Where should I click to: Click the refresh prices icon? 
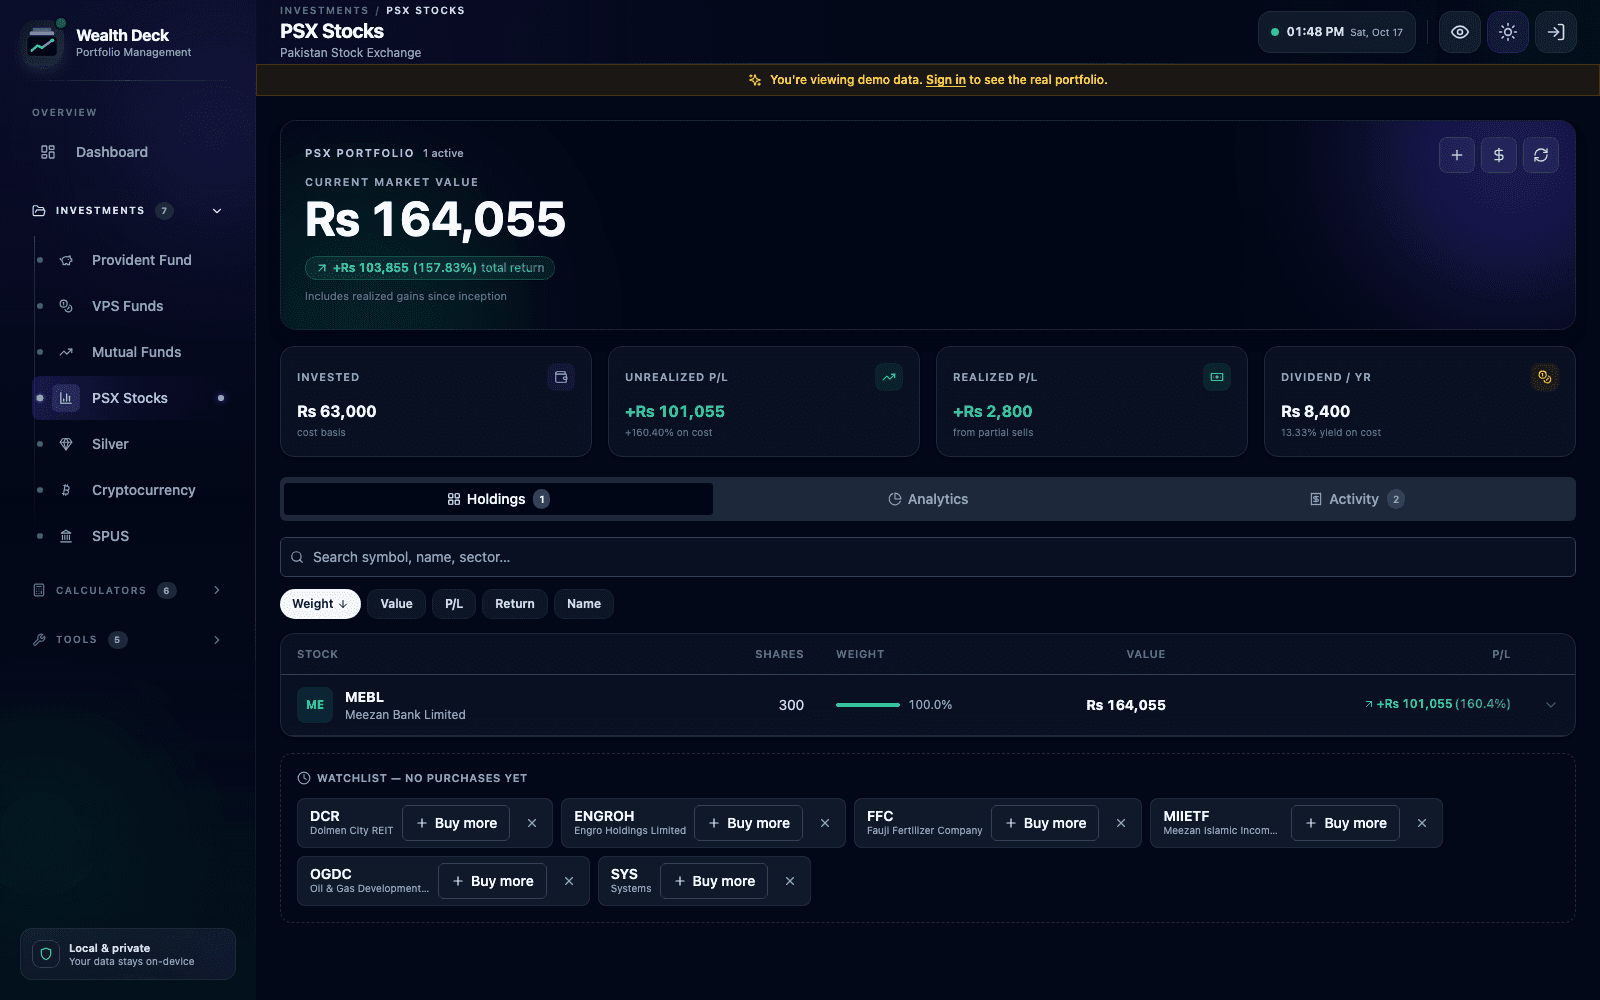coord(1540,155)
